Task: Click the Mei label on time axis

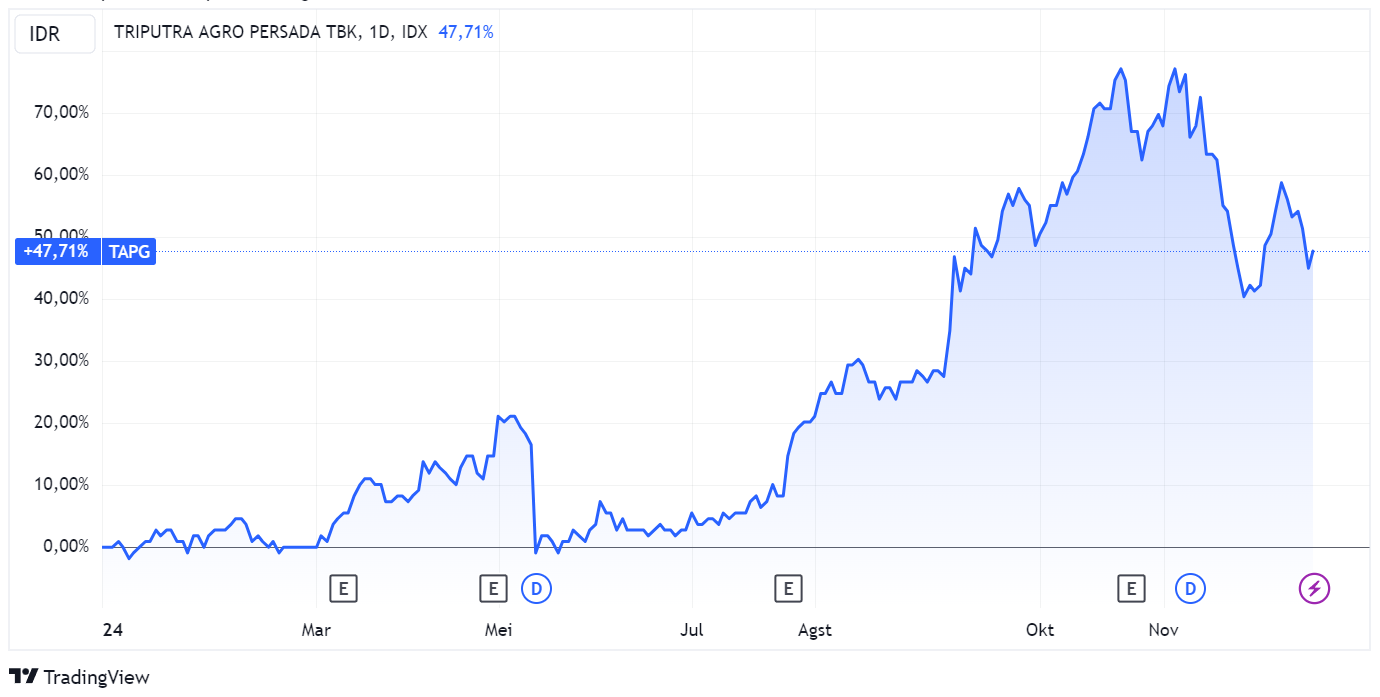Action: 499,630
